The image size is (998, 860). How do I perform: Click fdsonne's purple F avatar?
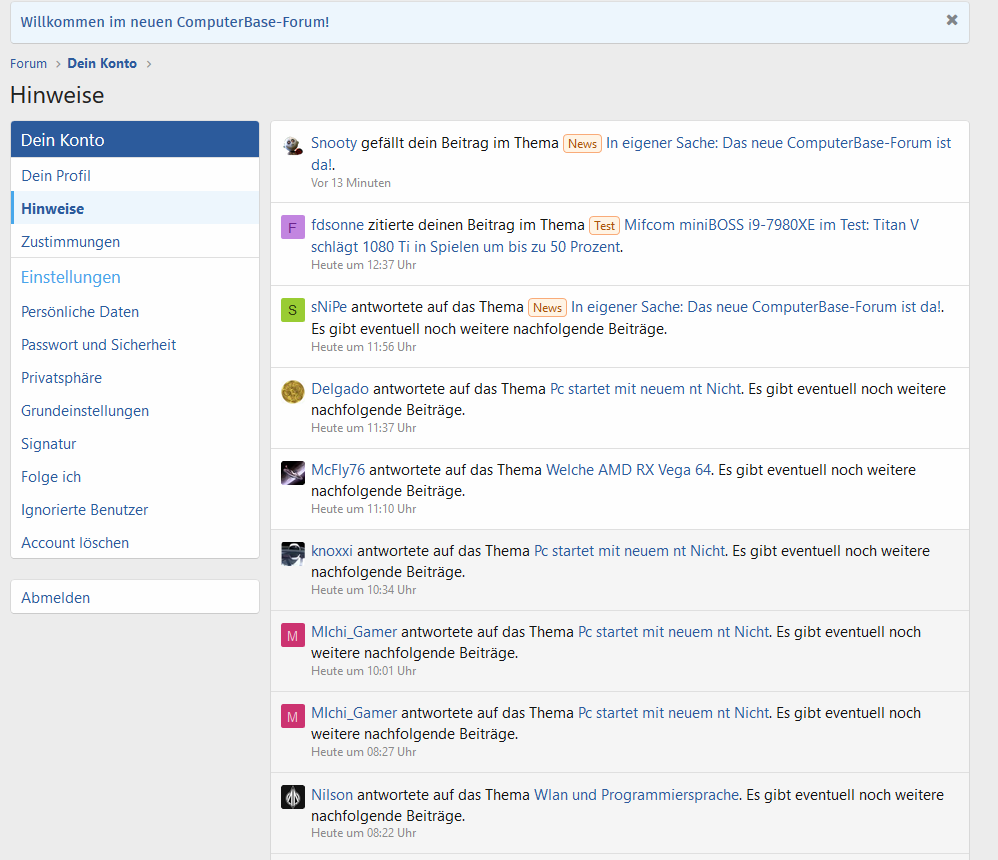[x=293, y=227]
